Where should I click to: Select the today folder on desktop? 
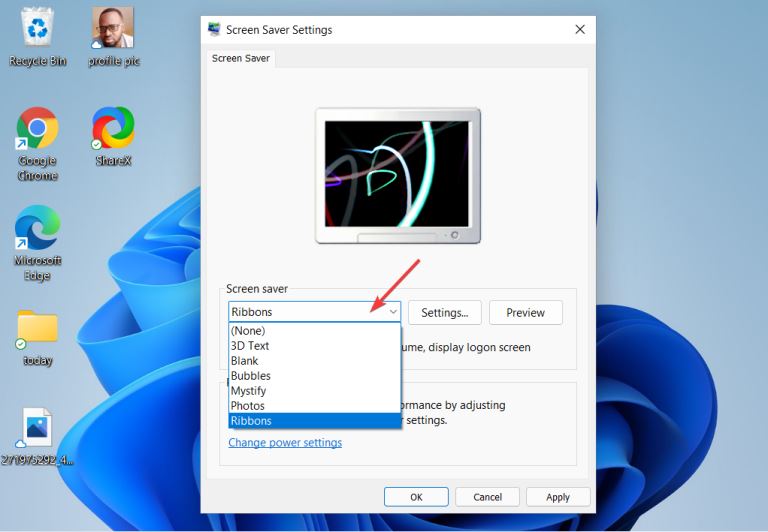(37, 338)
